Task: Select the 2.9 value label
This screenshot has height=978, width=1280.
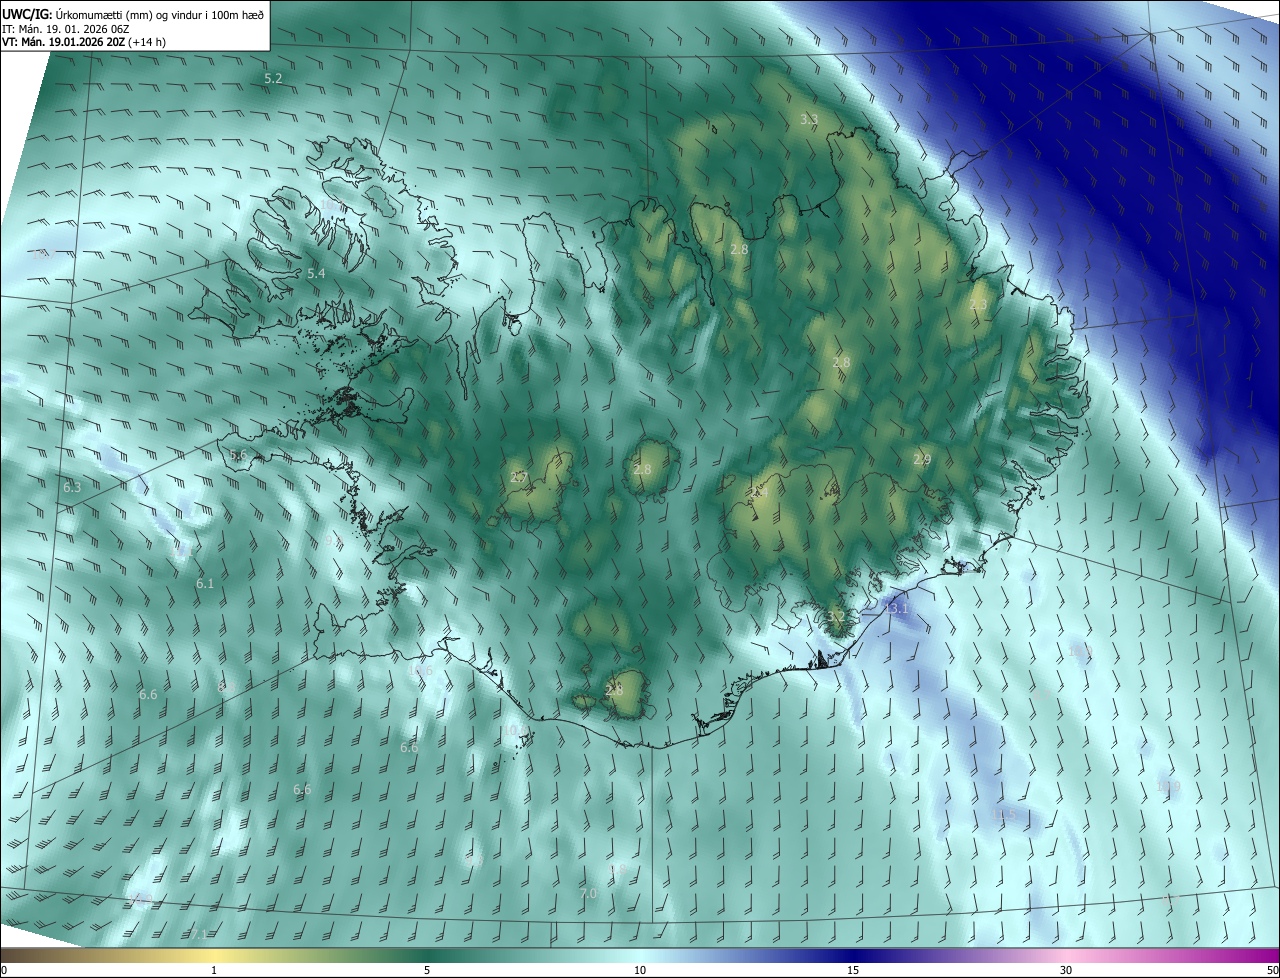Action: tap(922, 459)
